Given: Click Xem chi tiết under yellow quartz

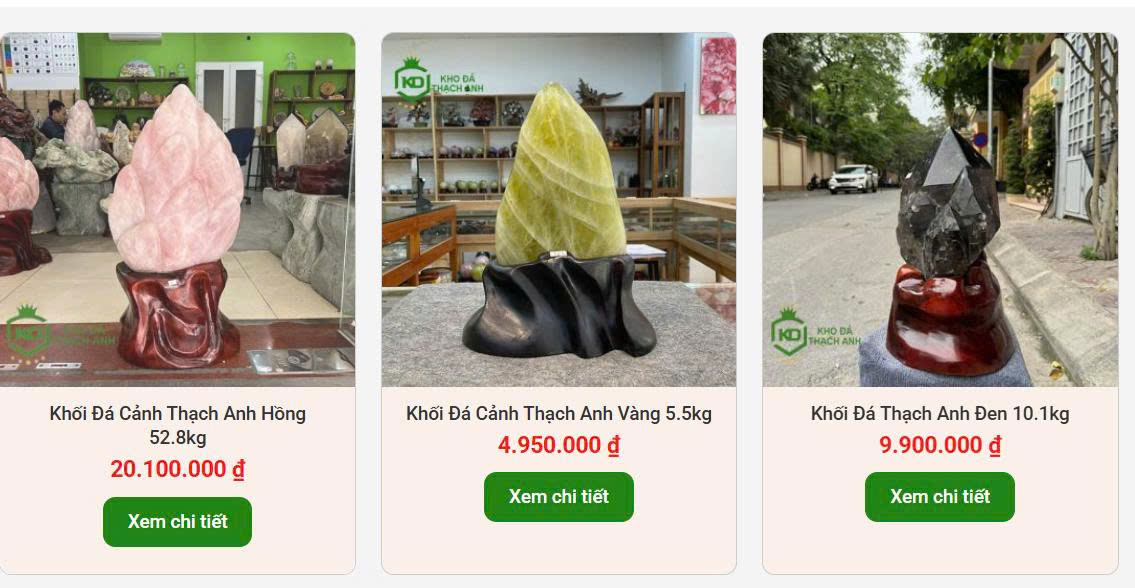Looking at the screenshot, I should 559,497.
